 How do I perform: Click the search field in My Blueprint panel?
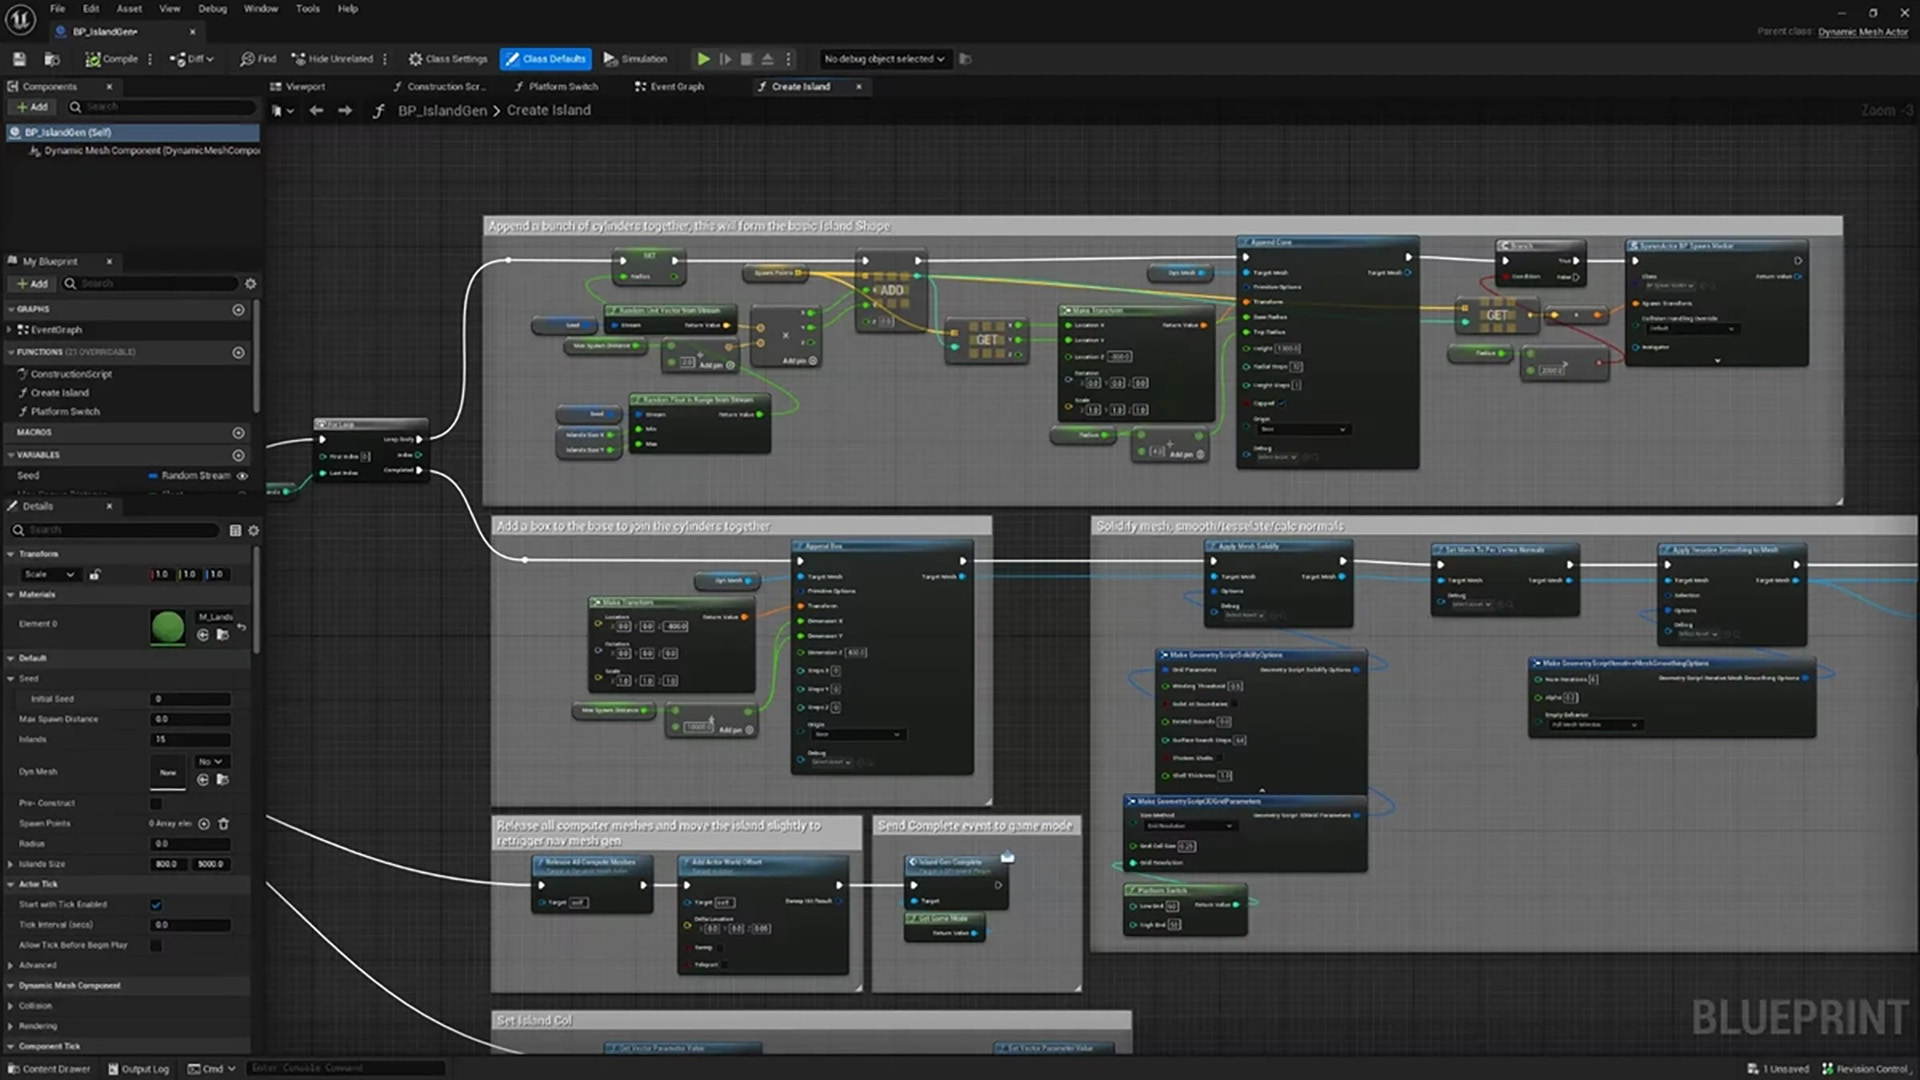(x=150, y=284)
